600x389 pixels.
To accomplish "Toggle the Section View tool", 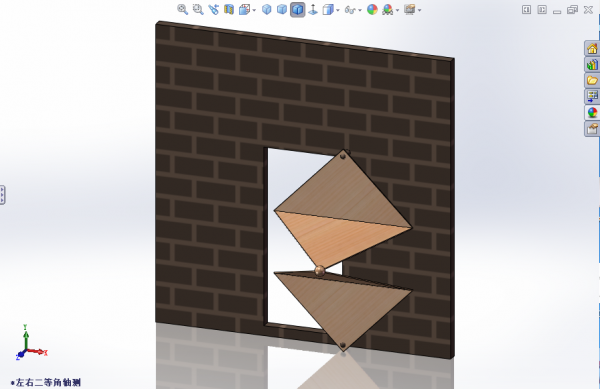I will point(229,10).
